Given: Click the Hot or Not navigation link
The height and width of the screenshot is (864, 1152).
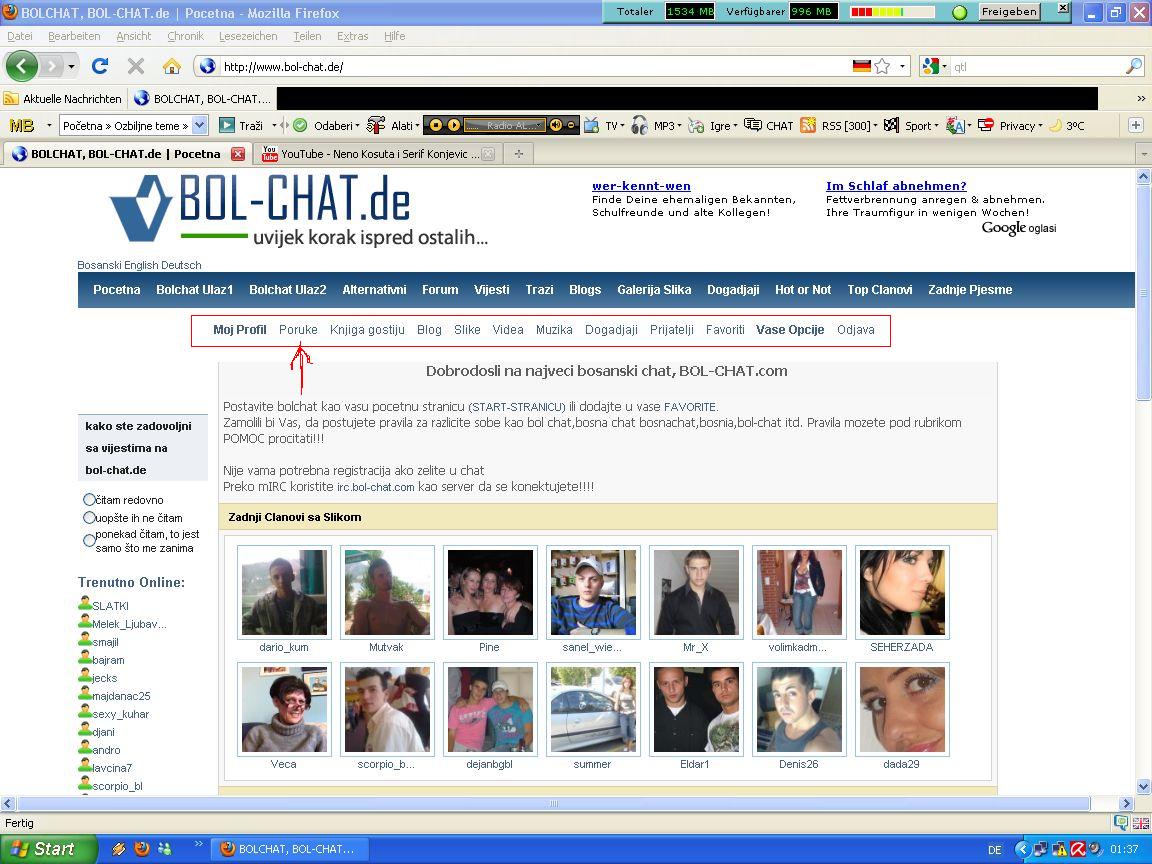Looking at the screenshot, I should point(802,290).
